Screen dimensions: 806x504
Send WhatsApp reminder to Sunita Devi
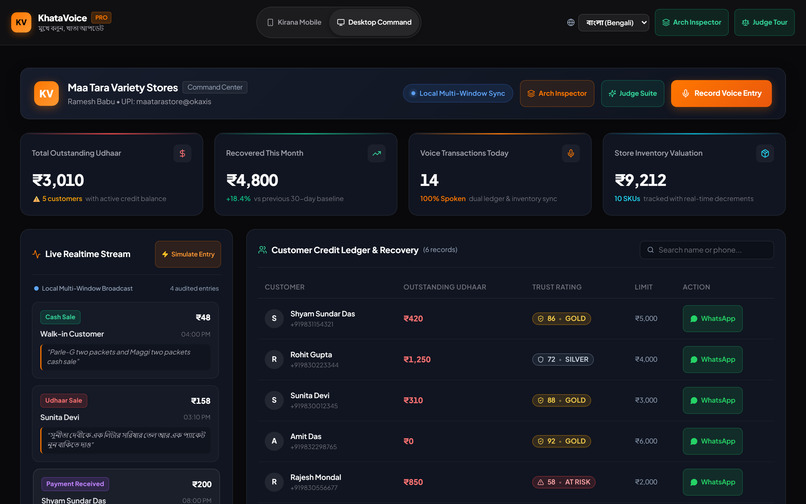pos(712,400)
